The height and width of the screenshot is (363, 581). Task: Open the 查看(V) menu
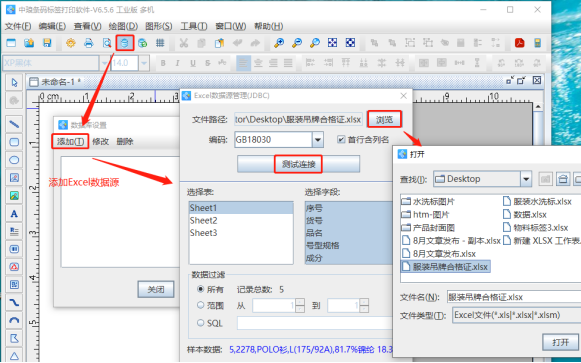[x=87, y=26]
